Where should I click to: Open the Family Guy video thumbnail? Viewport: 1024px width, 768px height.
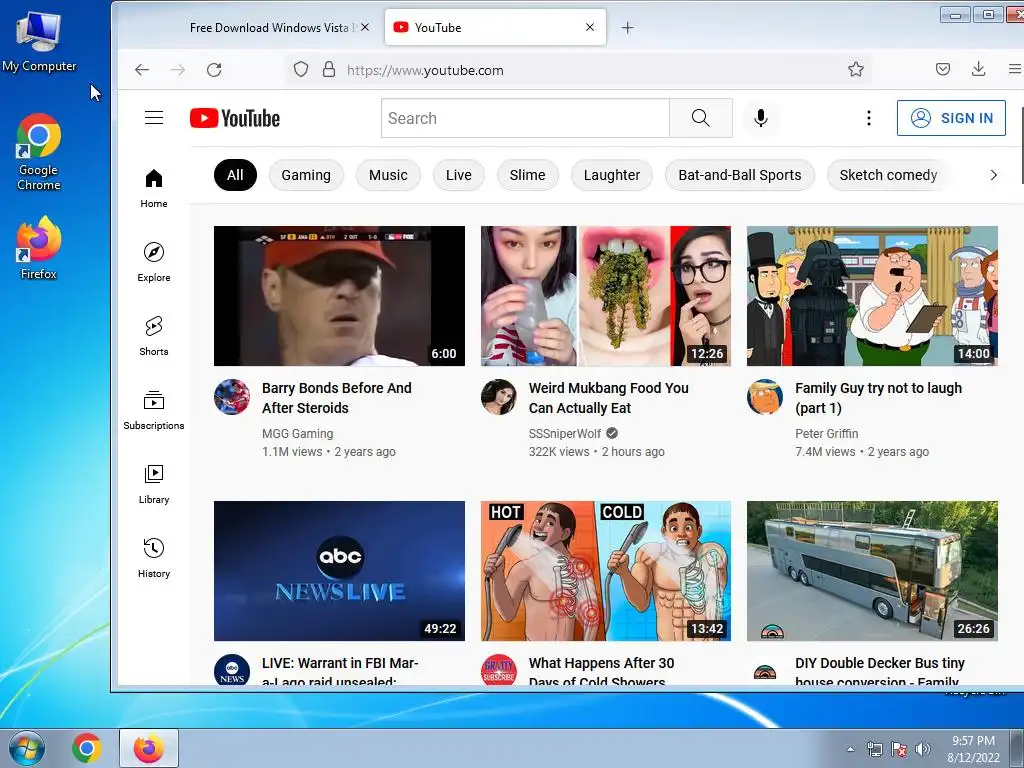click(x=872, y=296)
